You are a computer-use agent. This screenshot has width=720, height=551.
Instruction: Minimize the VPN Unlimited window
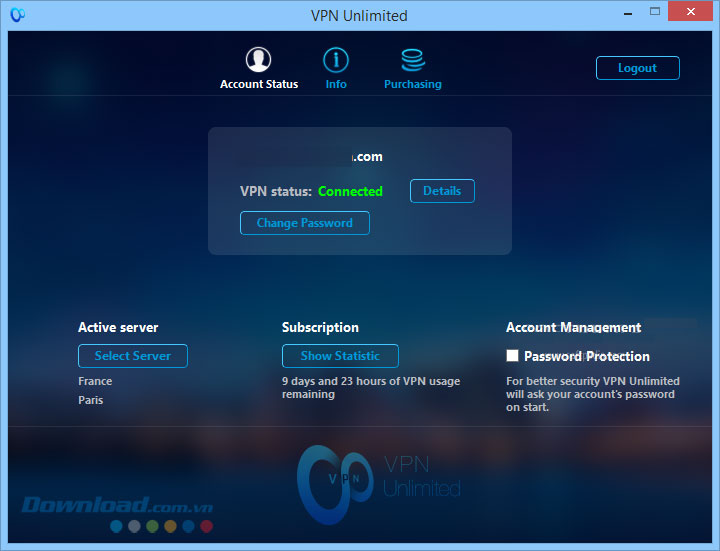click(x=625, y=13)
